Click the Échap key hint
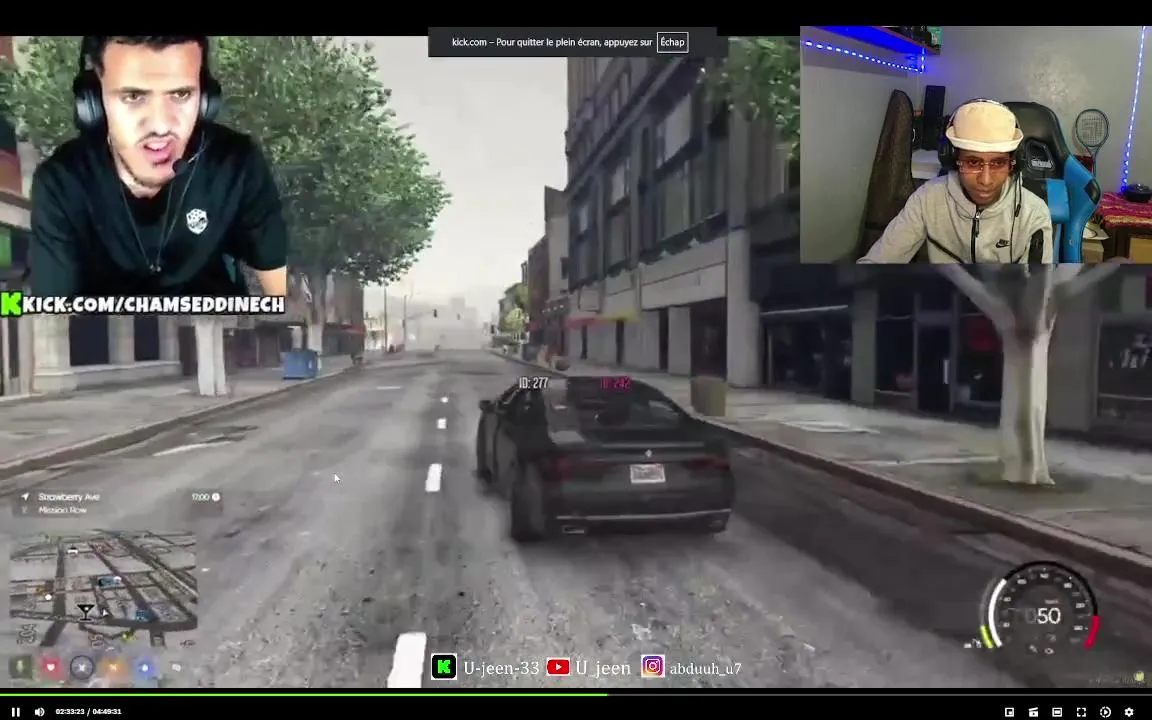The width and height of the screenshot is (1152, 720). coord(672,42)
